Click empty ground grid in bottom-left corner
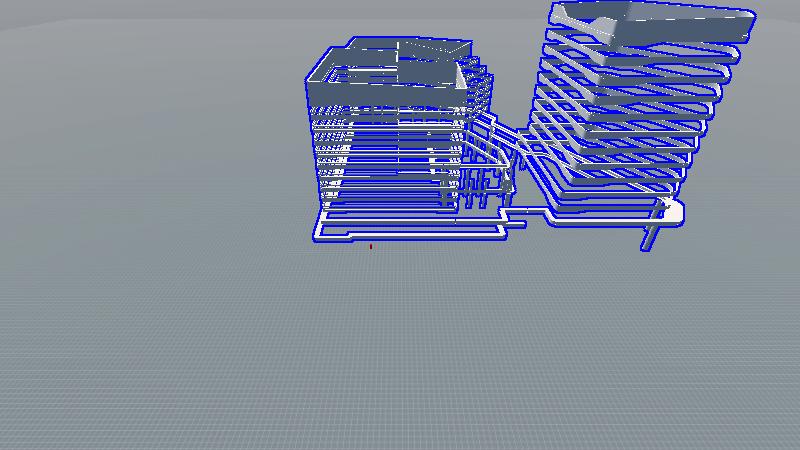Viewport: 800px width, 450px height. (x=80, y=400)
